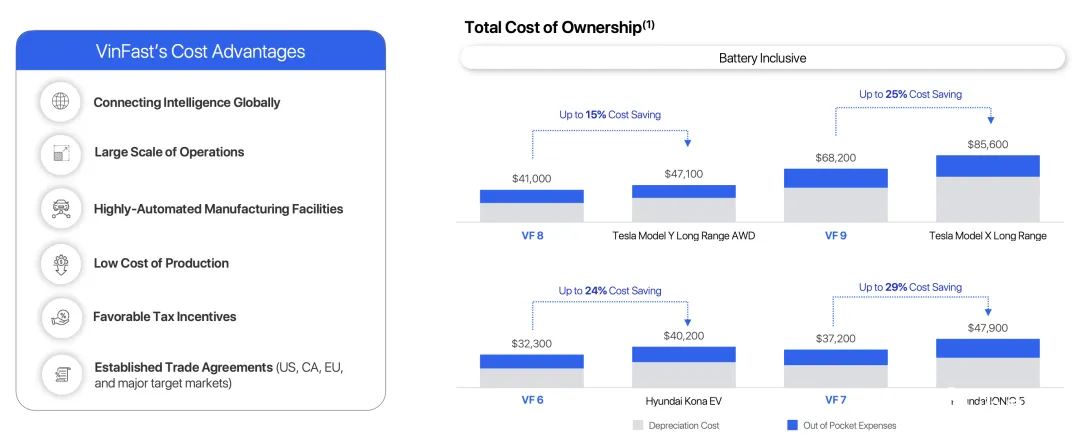Click the $37,200 value above VF 7
1080x437 pixels.
click(835, 338)
